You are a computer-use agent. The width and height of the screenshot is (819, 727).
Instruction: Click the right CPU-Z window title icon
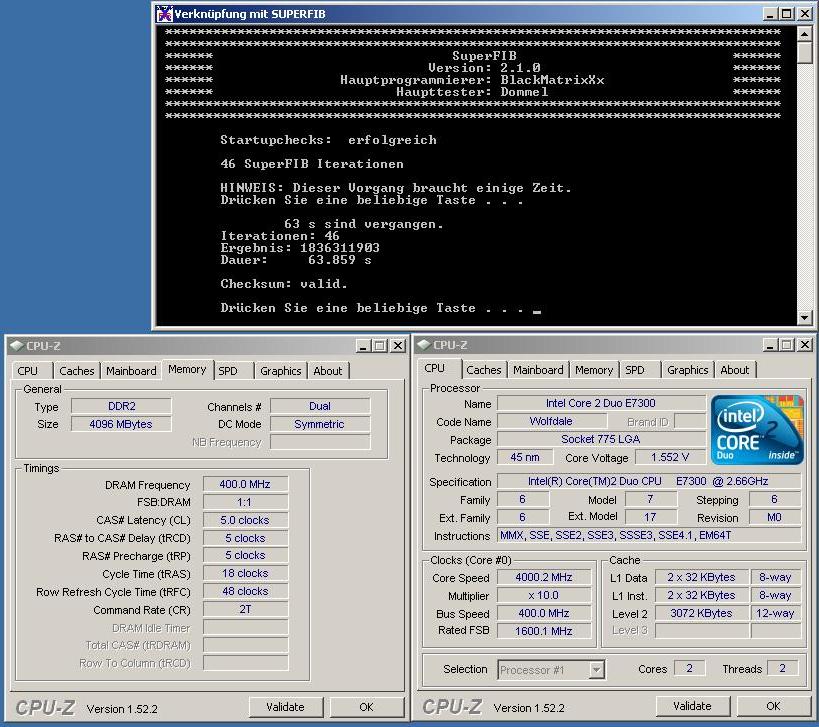point(424,345)
